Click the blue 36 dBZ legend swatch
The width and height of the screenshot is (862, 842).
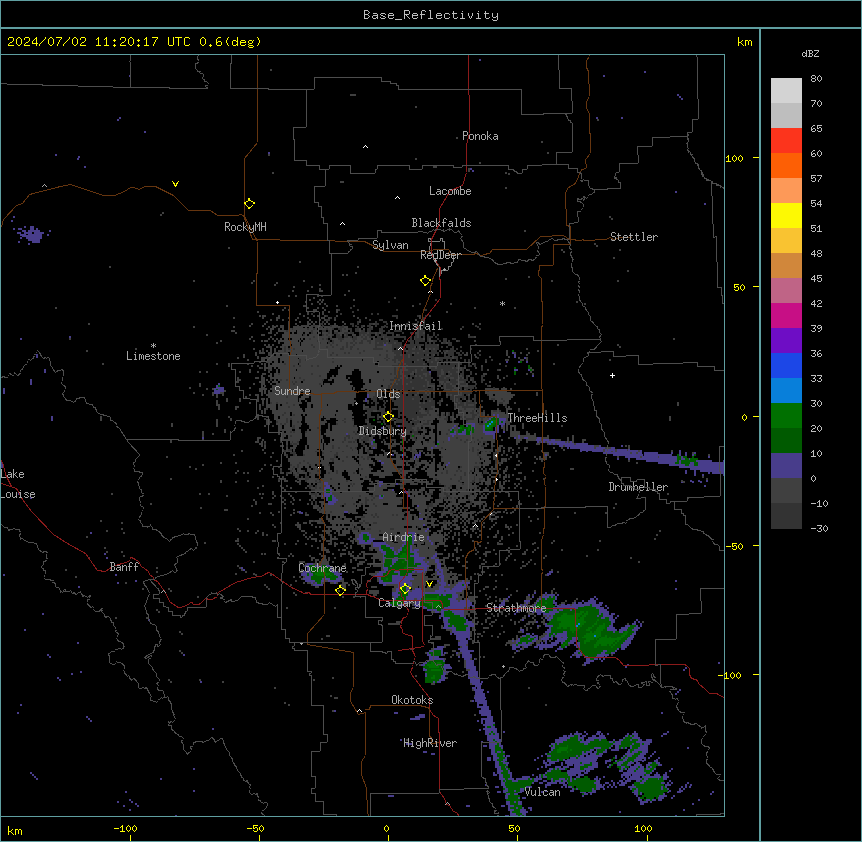(x=786, y=365)
